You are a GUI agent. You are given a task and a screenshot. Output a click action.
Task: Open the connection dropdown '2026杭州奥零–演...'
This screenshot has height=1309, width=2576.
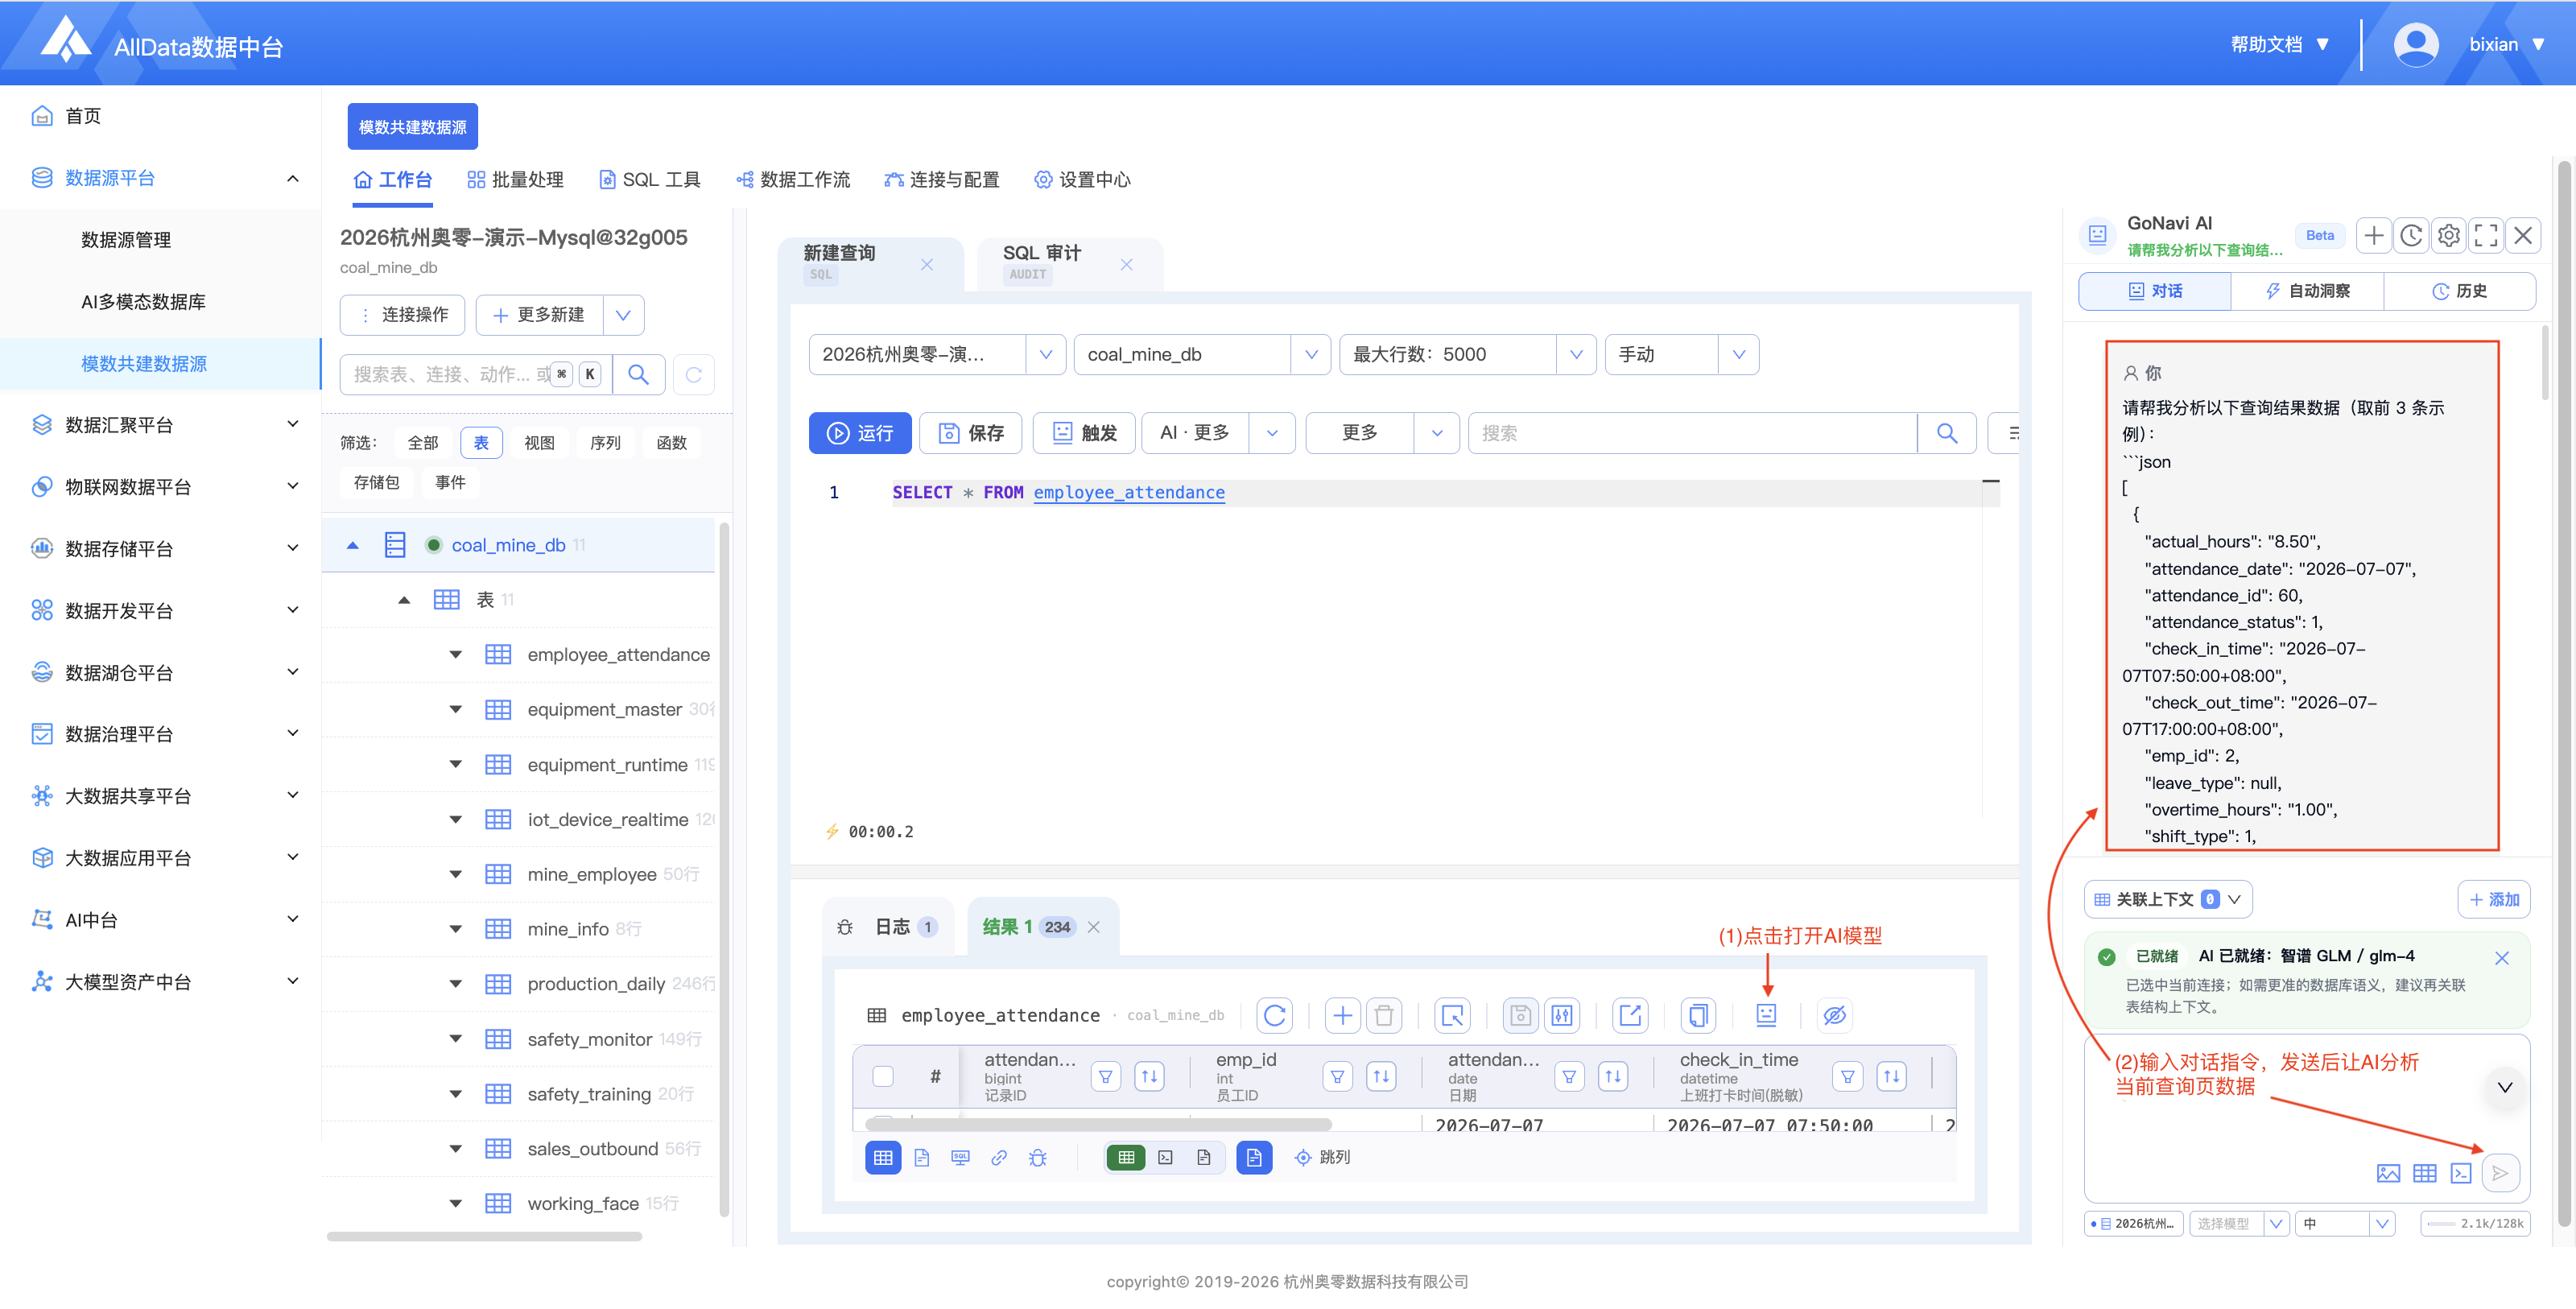[x=937, y=355]
